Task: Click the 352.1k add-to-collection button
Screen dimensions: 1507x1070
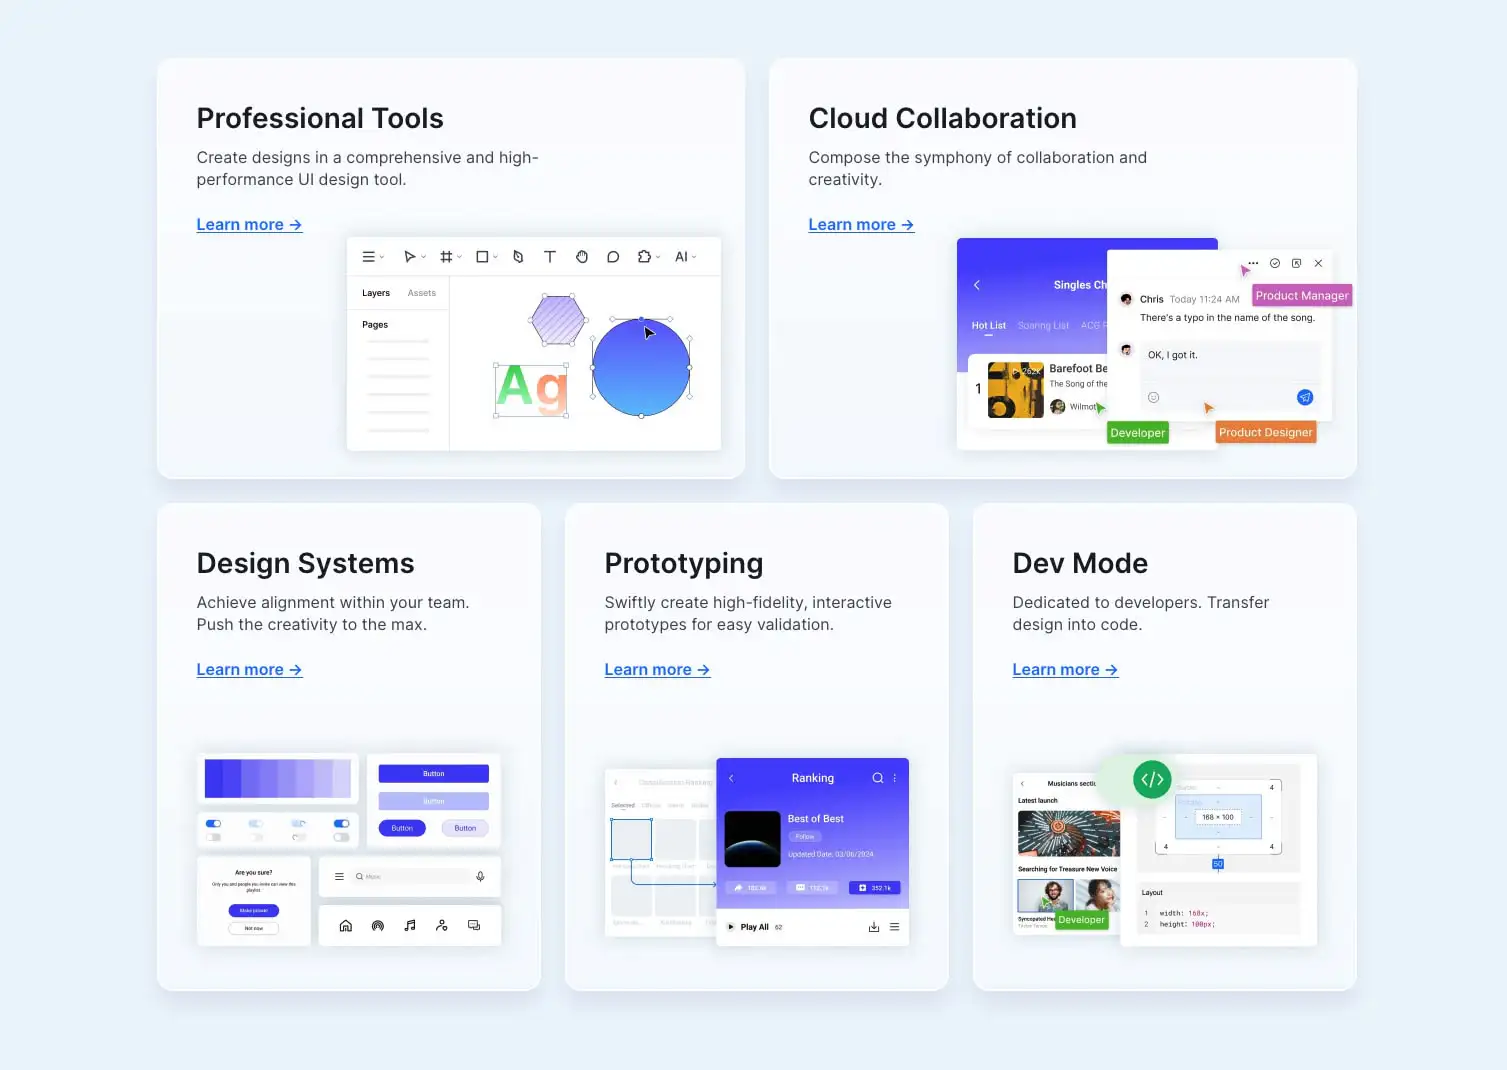Action: [875, 888]
